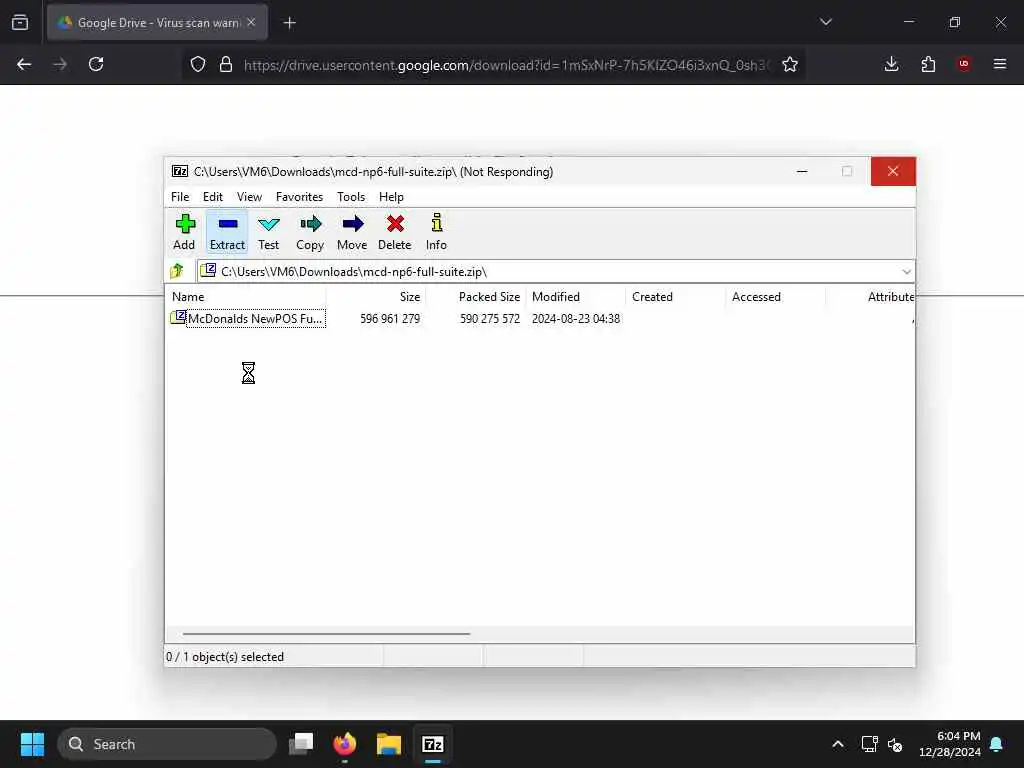Click the 7-Zip title bar app icon

click(x=180, y=171)
